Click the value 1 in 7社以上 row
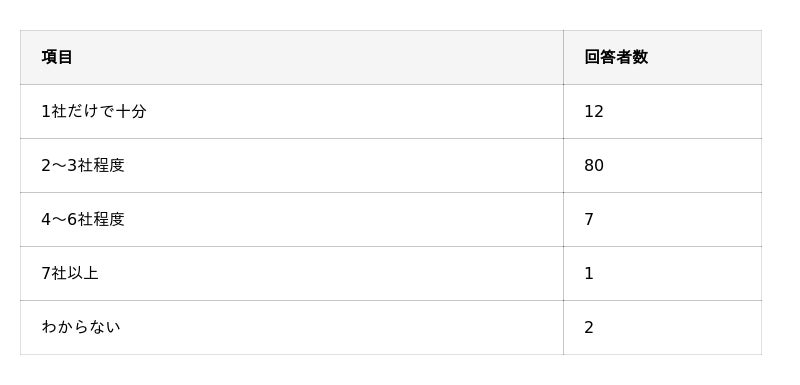This screenshot has height=385, width=800. [662, 273]
